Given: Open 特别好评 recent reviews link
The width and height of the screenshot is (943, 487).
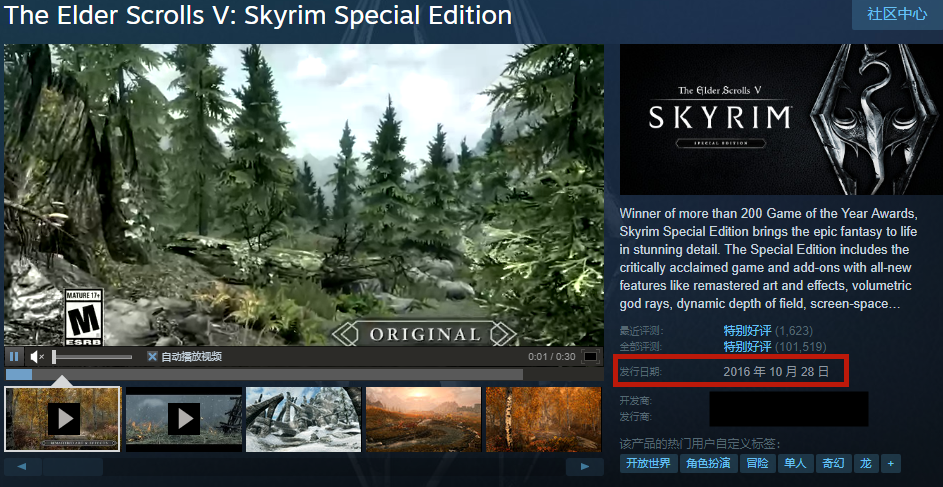Looking at the screenshot, I should pos(747,331).
